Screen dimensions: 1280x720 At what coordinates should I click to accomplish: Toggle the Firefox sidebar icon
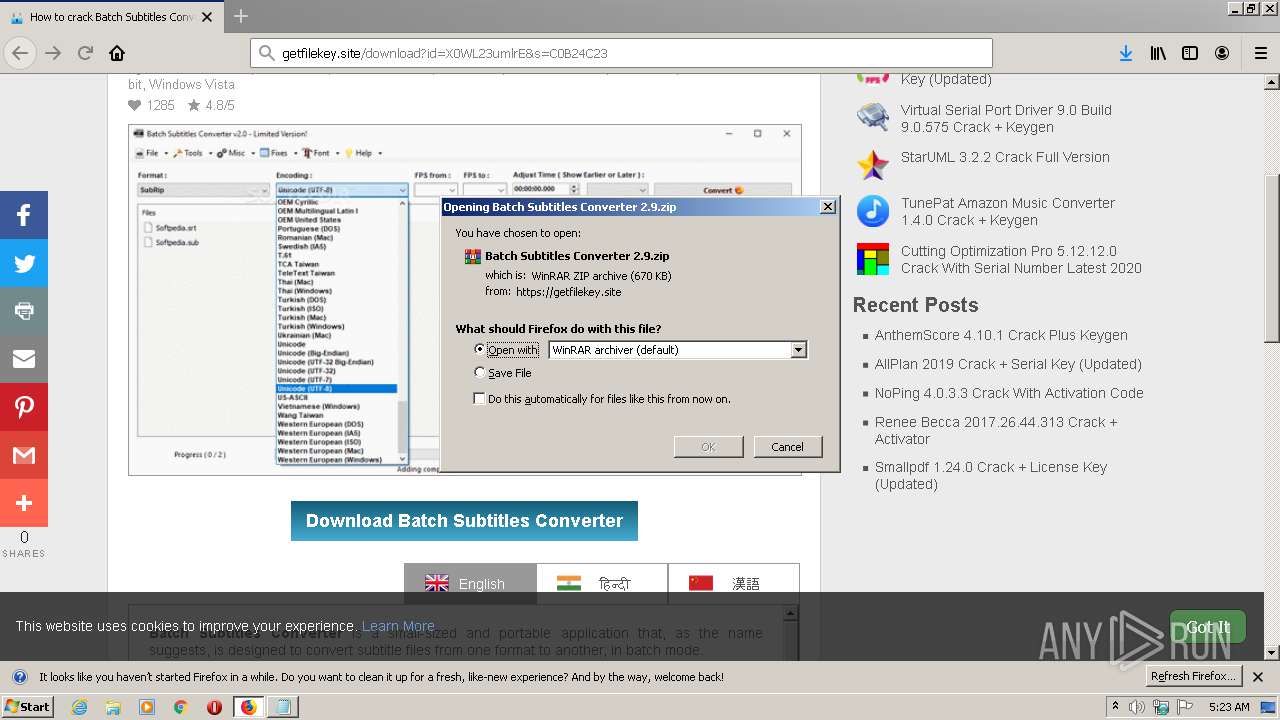point(1190,53)
